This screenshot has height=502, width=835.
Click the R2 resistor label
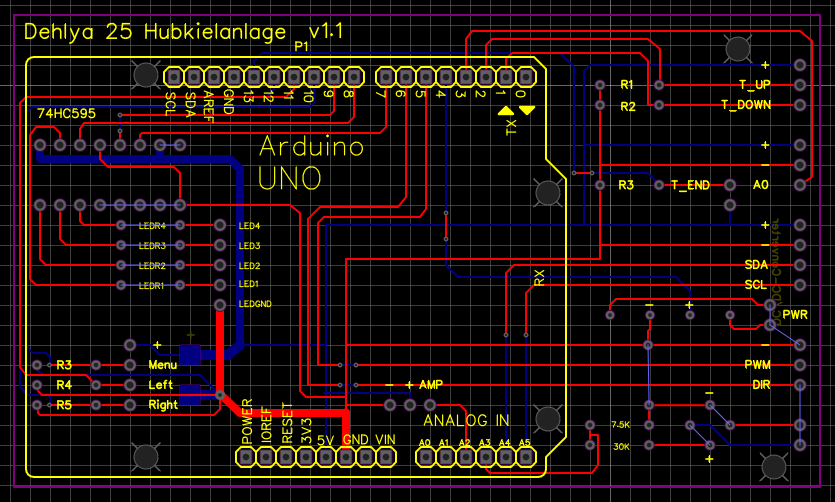coord(628,106)
